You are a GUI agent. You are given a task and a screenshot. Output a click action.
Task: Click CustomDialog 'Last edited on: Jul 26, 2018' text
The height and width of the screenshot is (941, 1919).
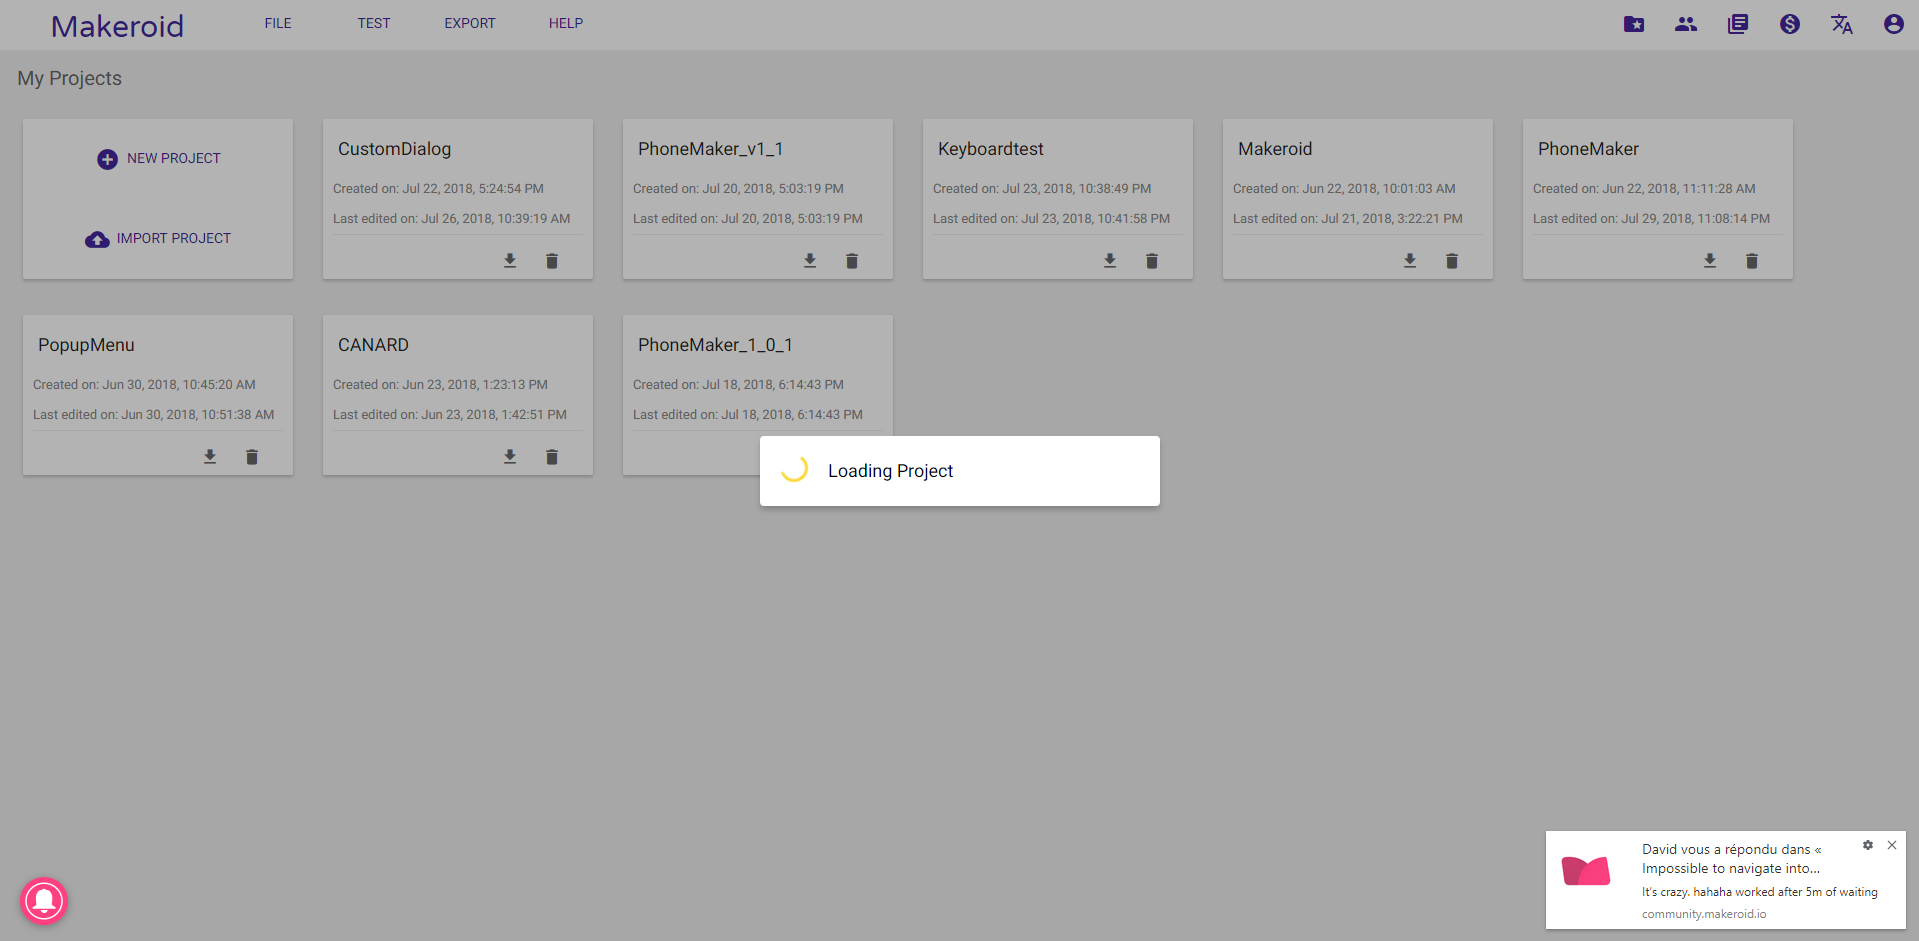point(452,219)
